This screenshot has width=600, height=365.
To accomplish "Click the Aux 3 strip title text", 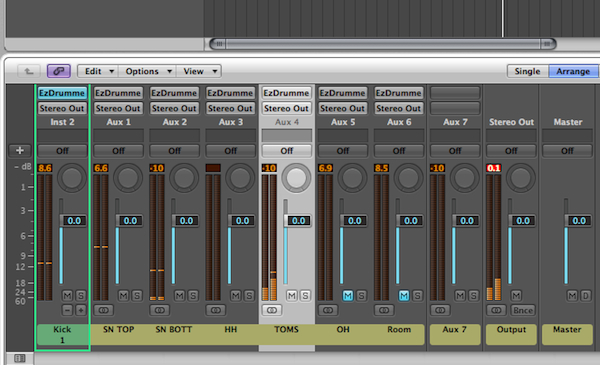I will click(x=231, y=122).
